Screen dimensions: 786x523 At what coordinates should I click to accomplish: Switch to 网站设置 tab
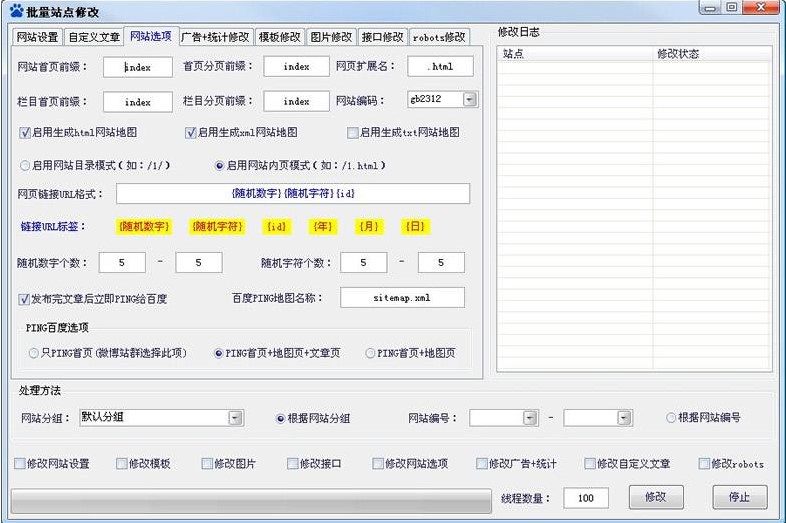[x=37, y=37]
